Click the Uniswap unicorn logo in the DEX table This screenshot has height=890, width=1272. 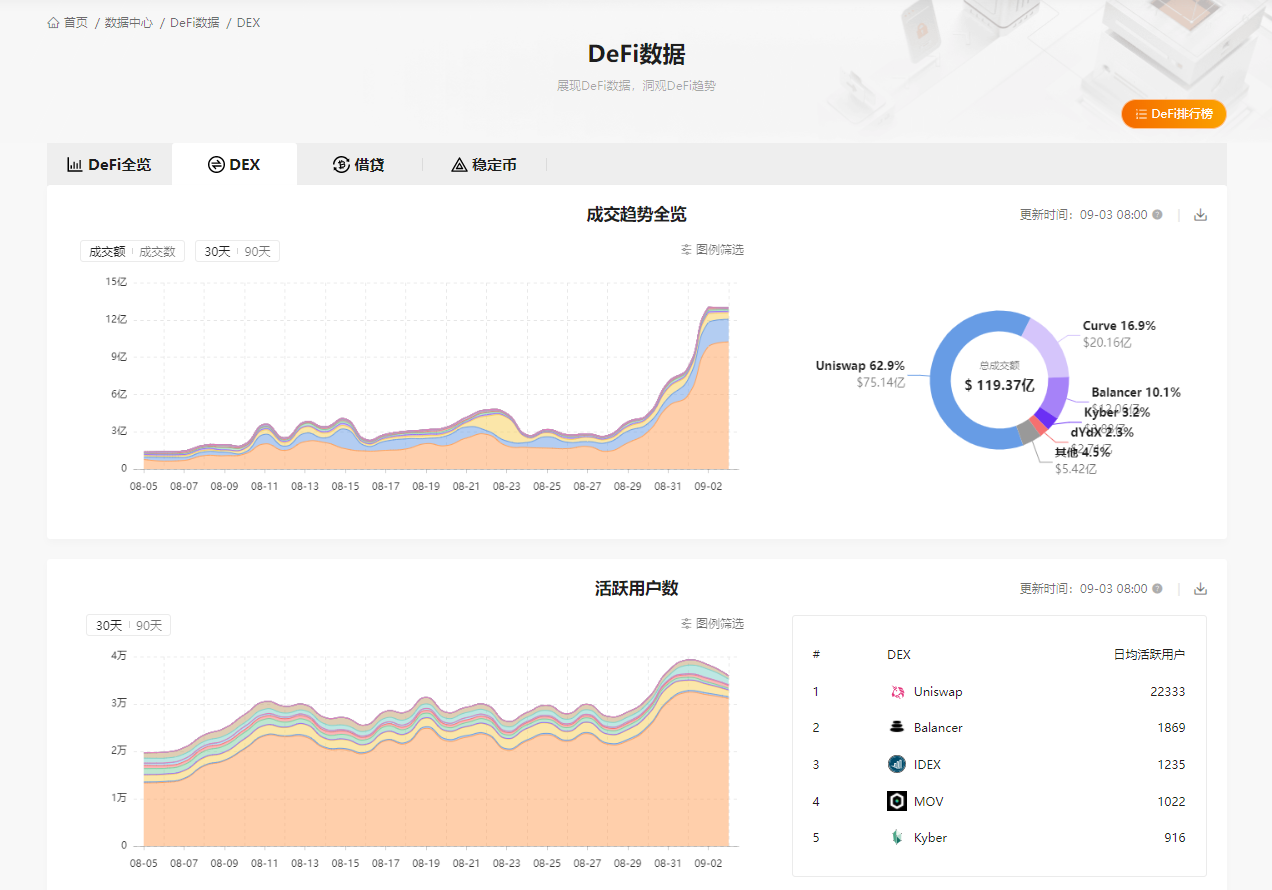point(896,691)
